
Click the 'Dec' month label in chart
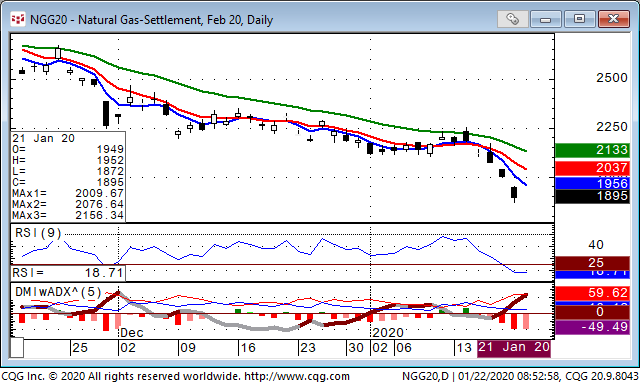click(132, 333)
